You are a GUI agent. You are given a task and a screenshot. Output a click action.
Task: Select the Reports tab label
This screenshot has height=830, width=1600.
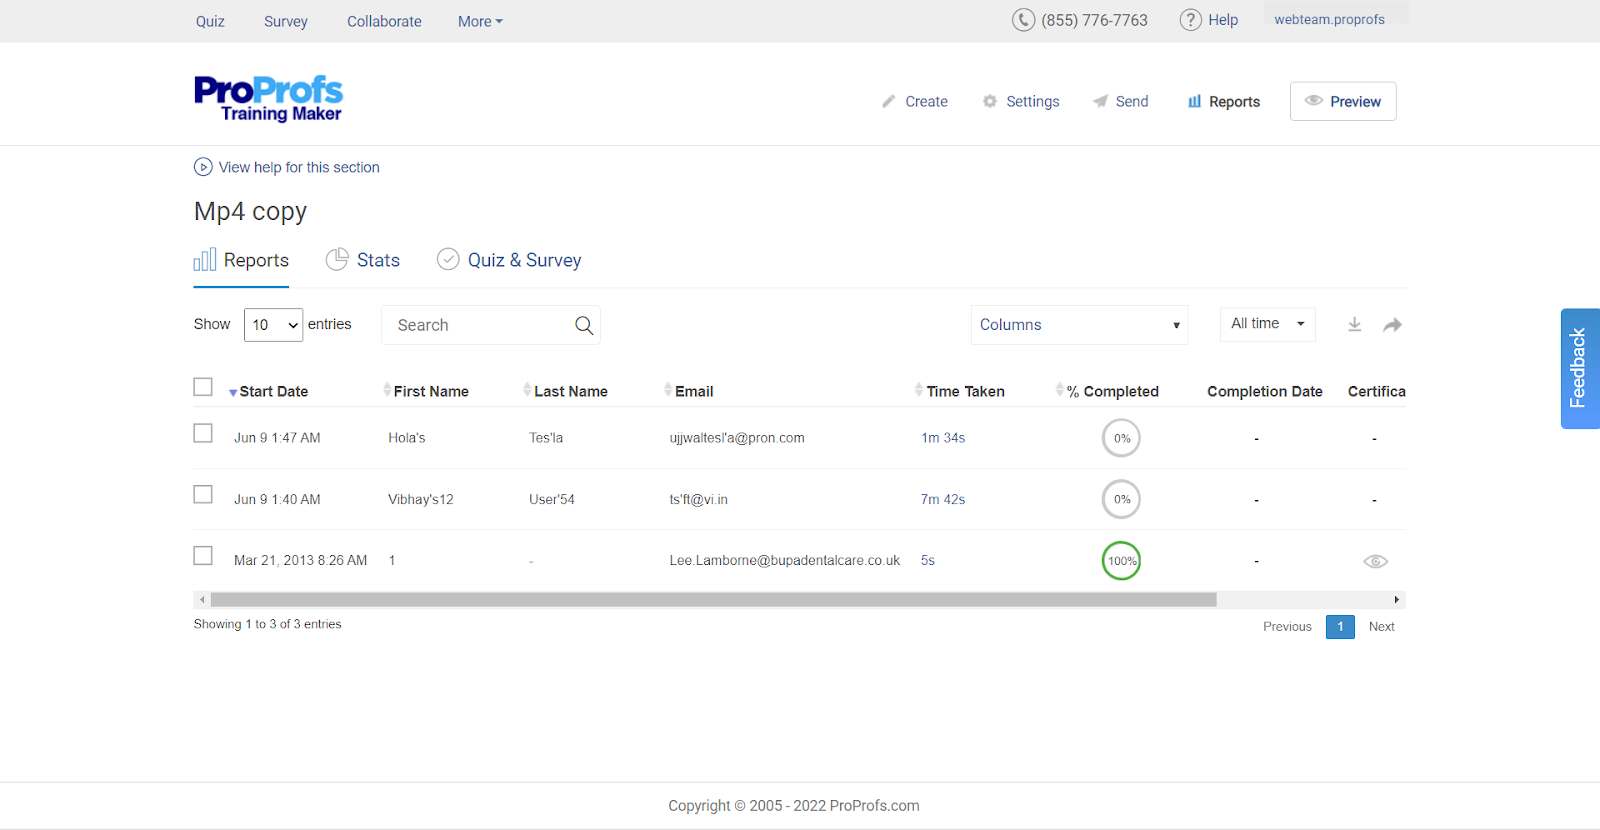tap(256, 260)
